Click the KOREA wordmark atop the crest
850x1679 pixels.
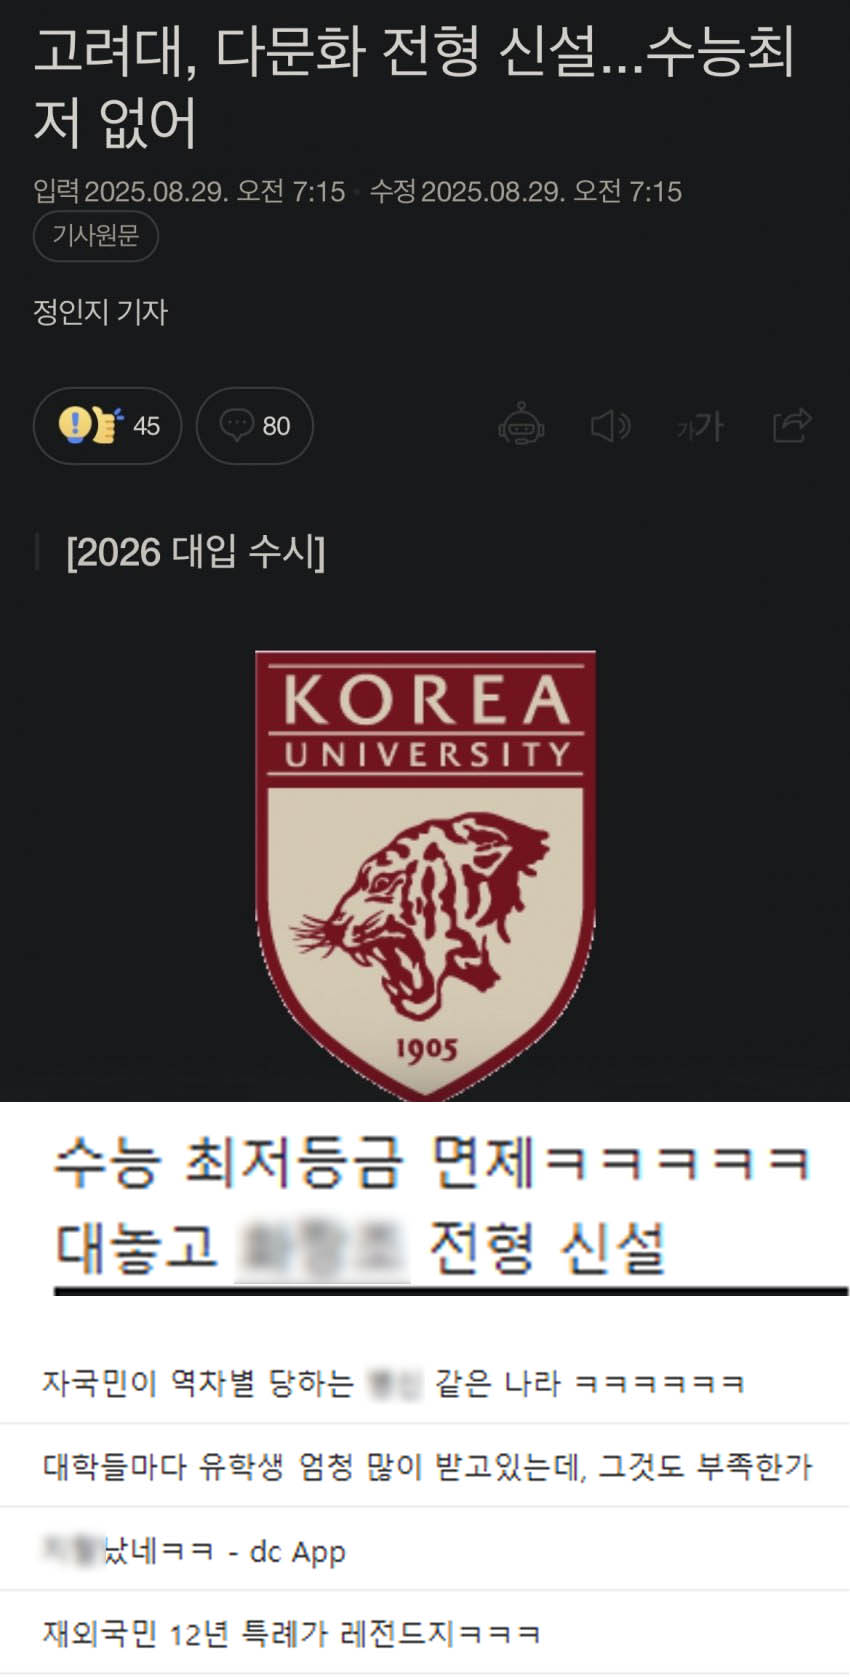(426, 699)
